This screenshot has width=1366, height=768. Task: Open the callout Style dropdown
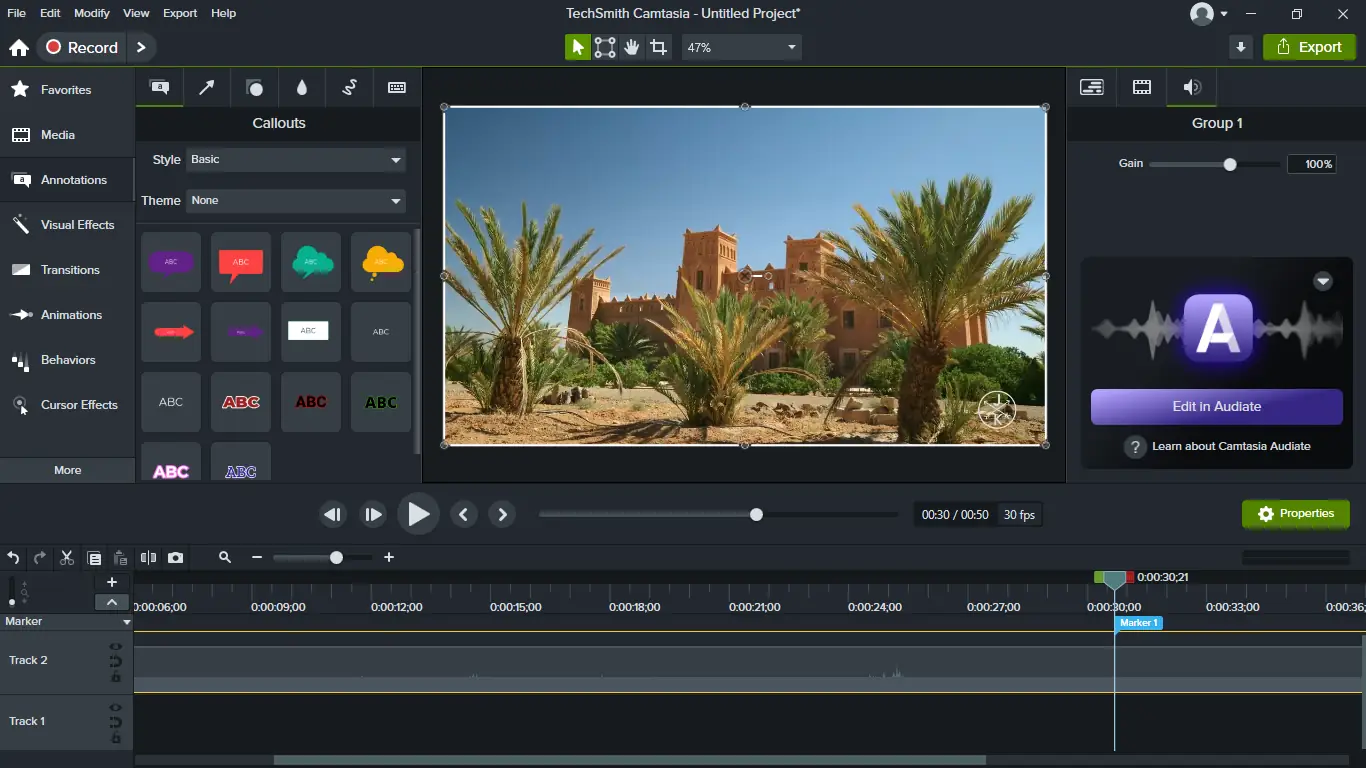pos(296,159)
